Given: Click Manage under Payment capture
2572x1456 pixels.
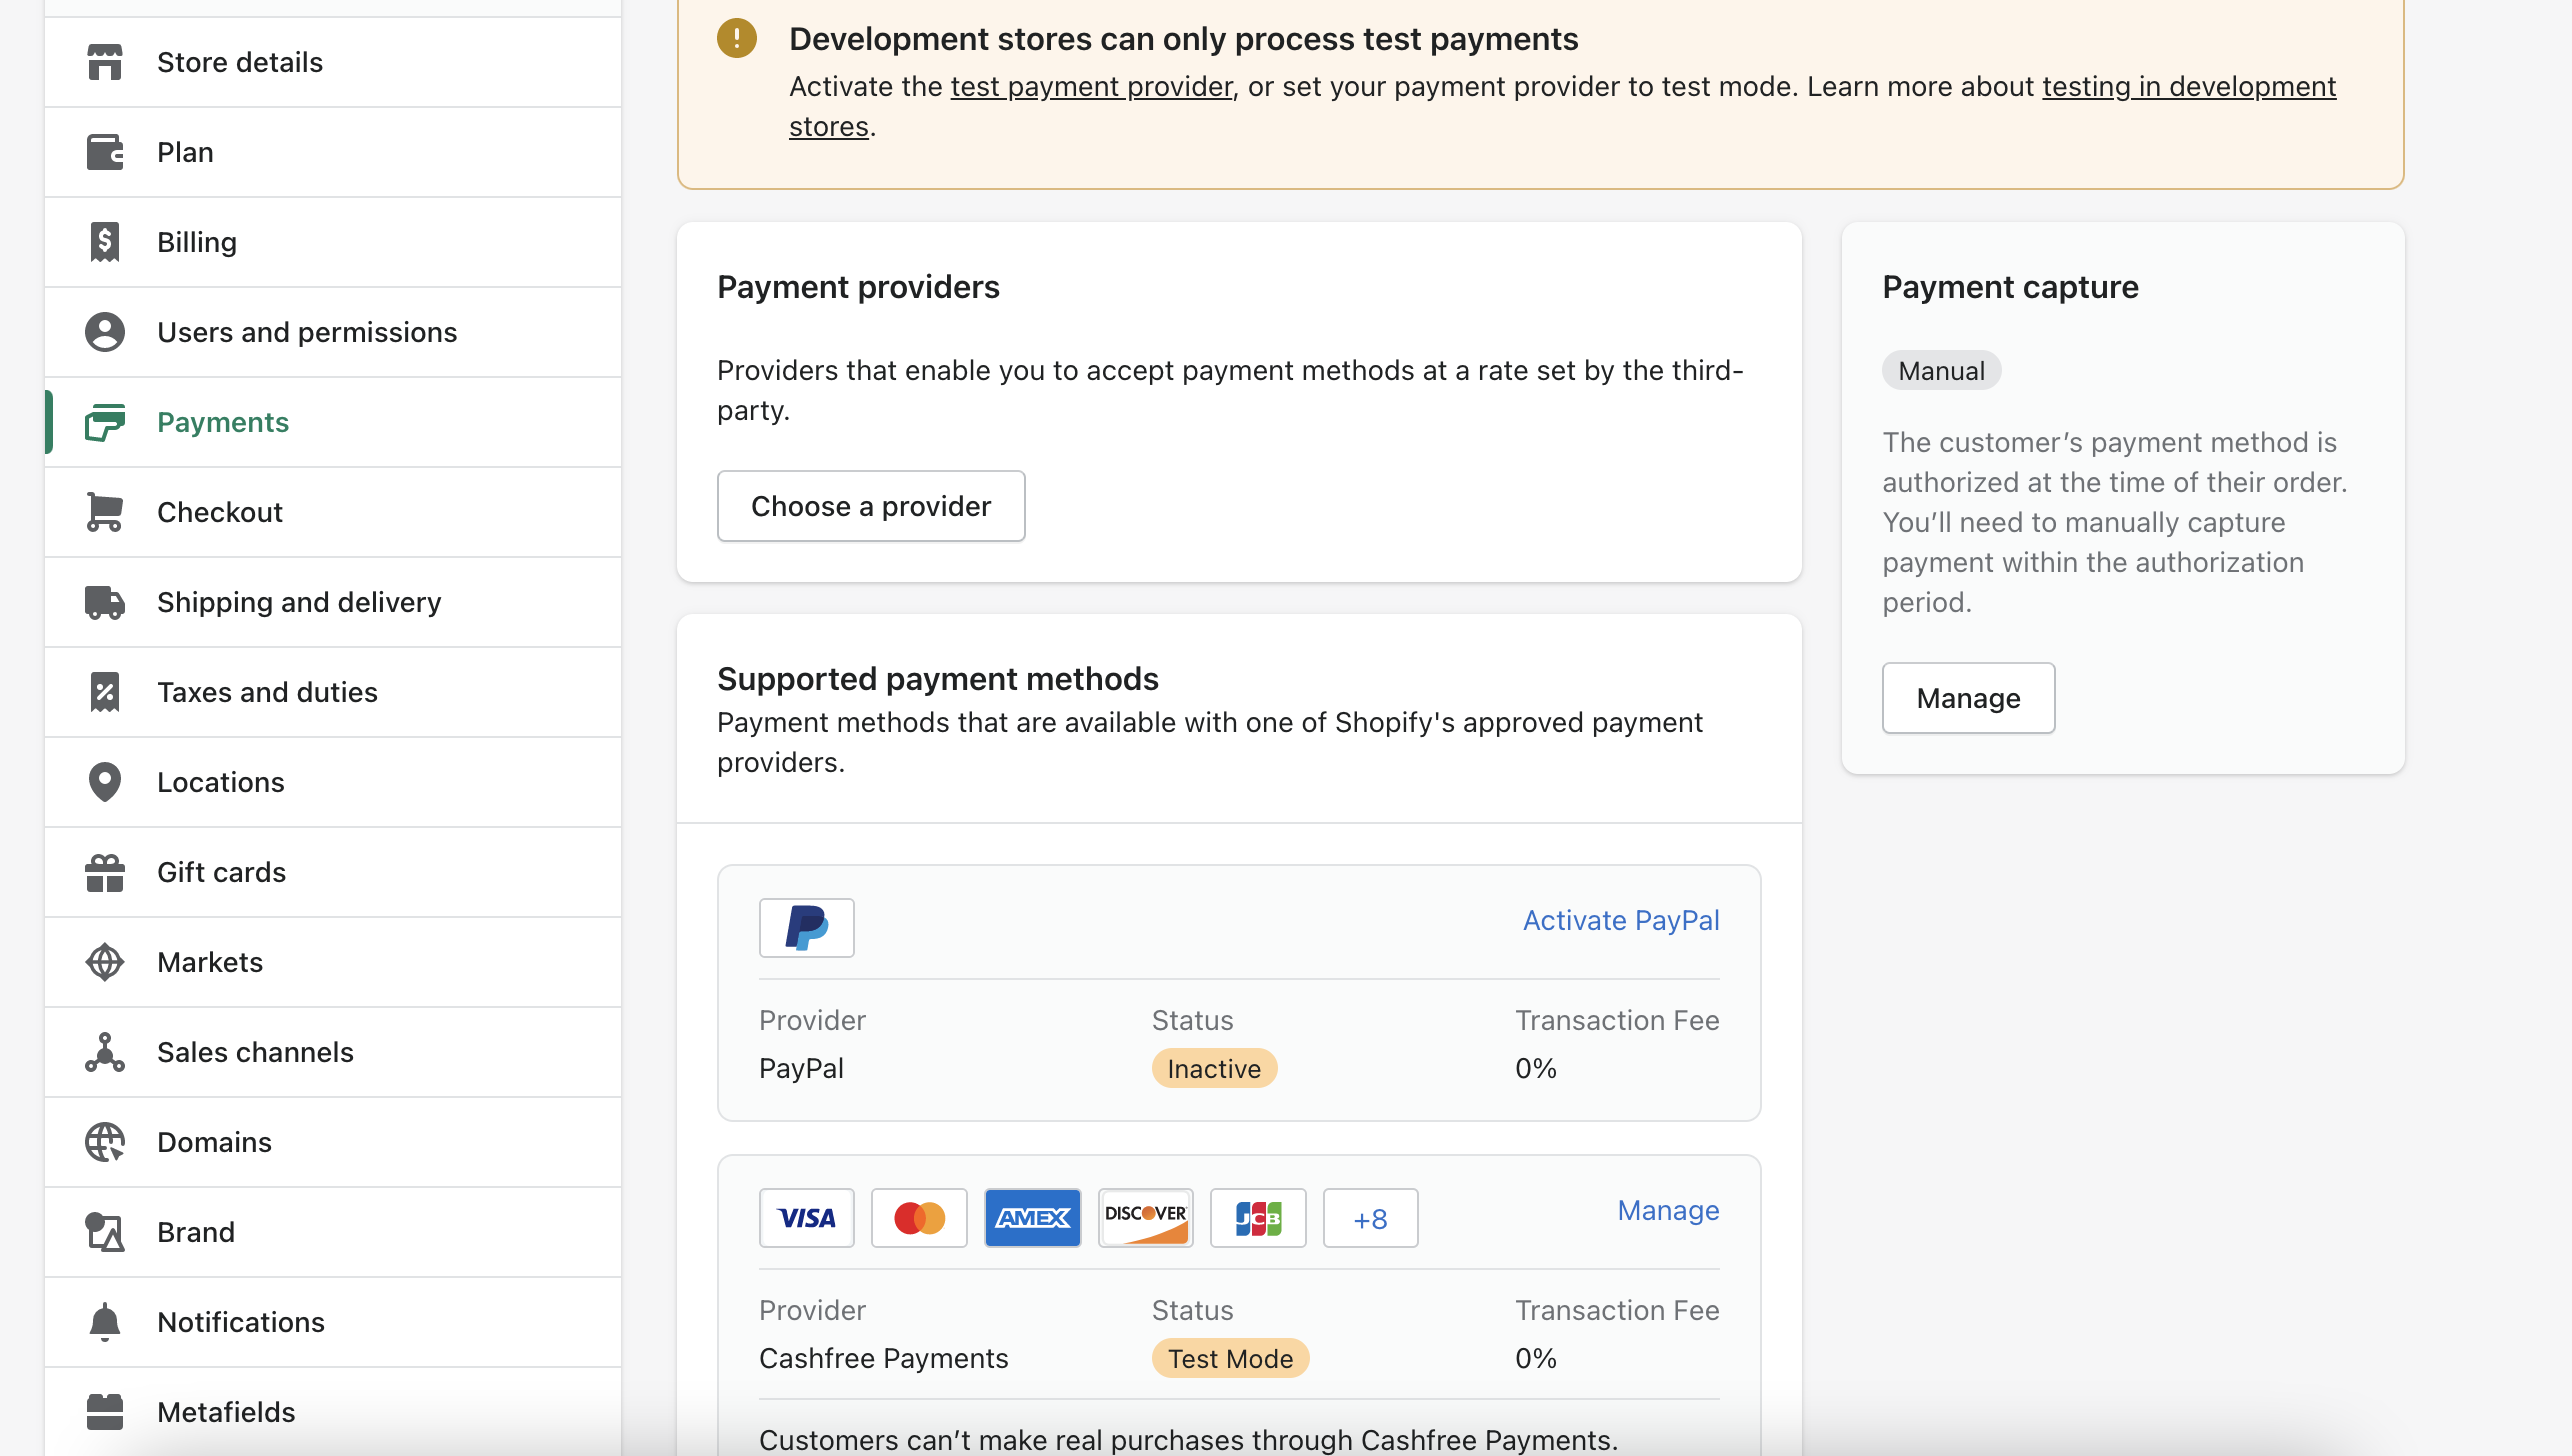Looking at the screenshot, I should coord(1967,697).
